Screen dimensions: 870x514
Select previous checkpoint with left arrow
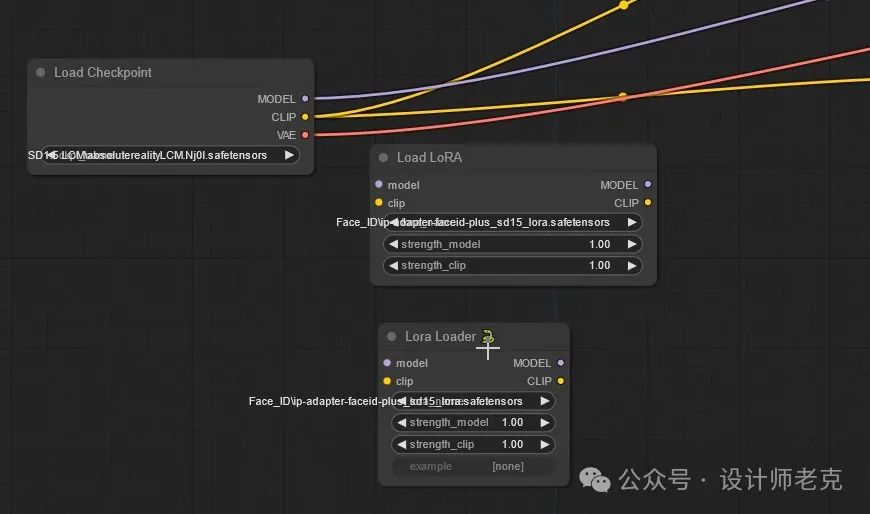[x=51, y=155]
